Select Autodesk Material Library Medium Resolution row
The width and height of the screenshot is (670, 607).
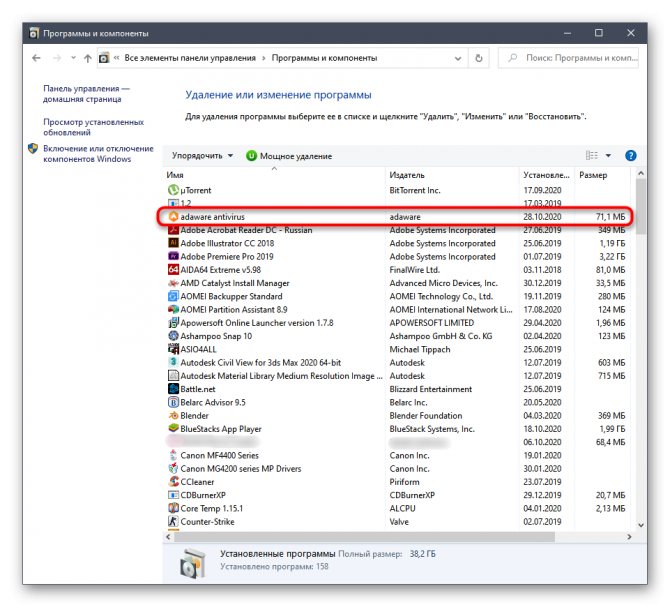click(x=396, y=375)
